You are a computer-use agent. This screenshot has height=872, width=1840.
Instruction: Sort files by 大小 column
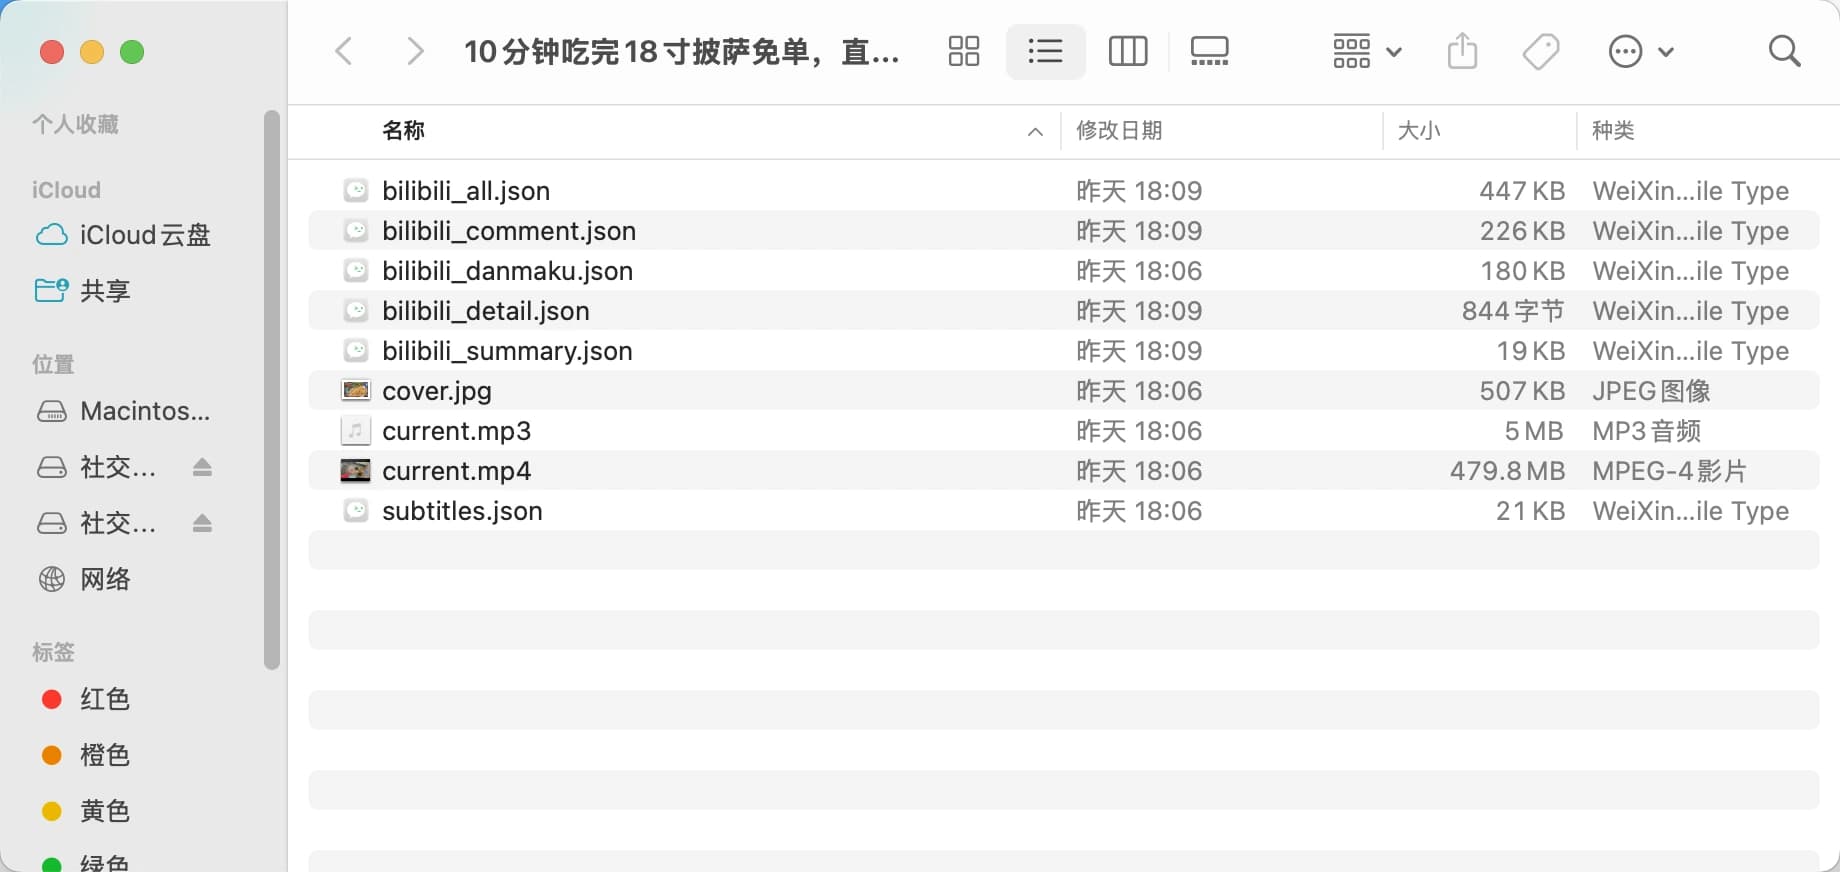(x=1418, y=131)
